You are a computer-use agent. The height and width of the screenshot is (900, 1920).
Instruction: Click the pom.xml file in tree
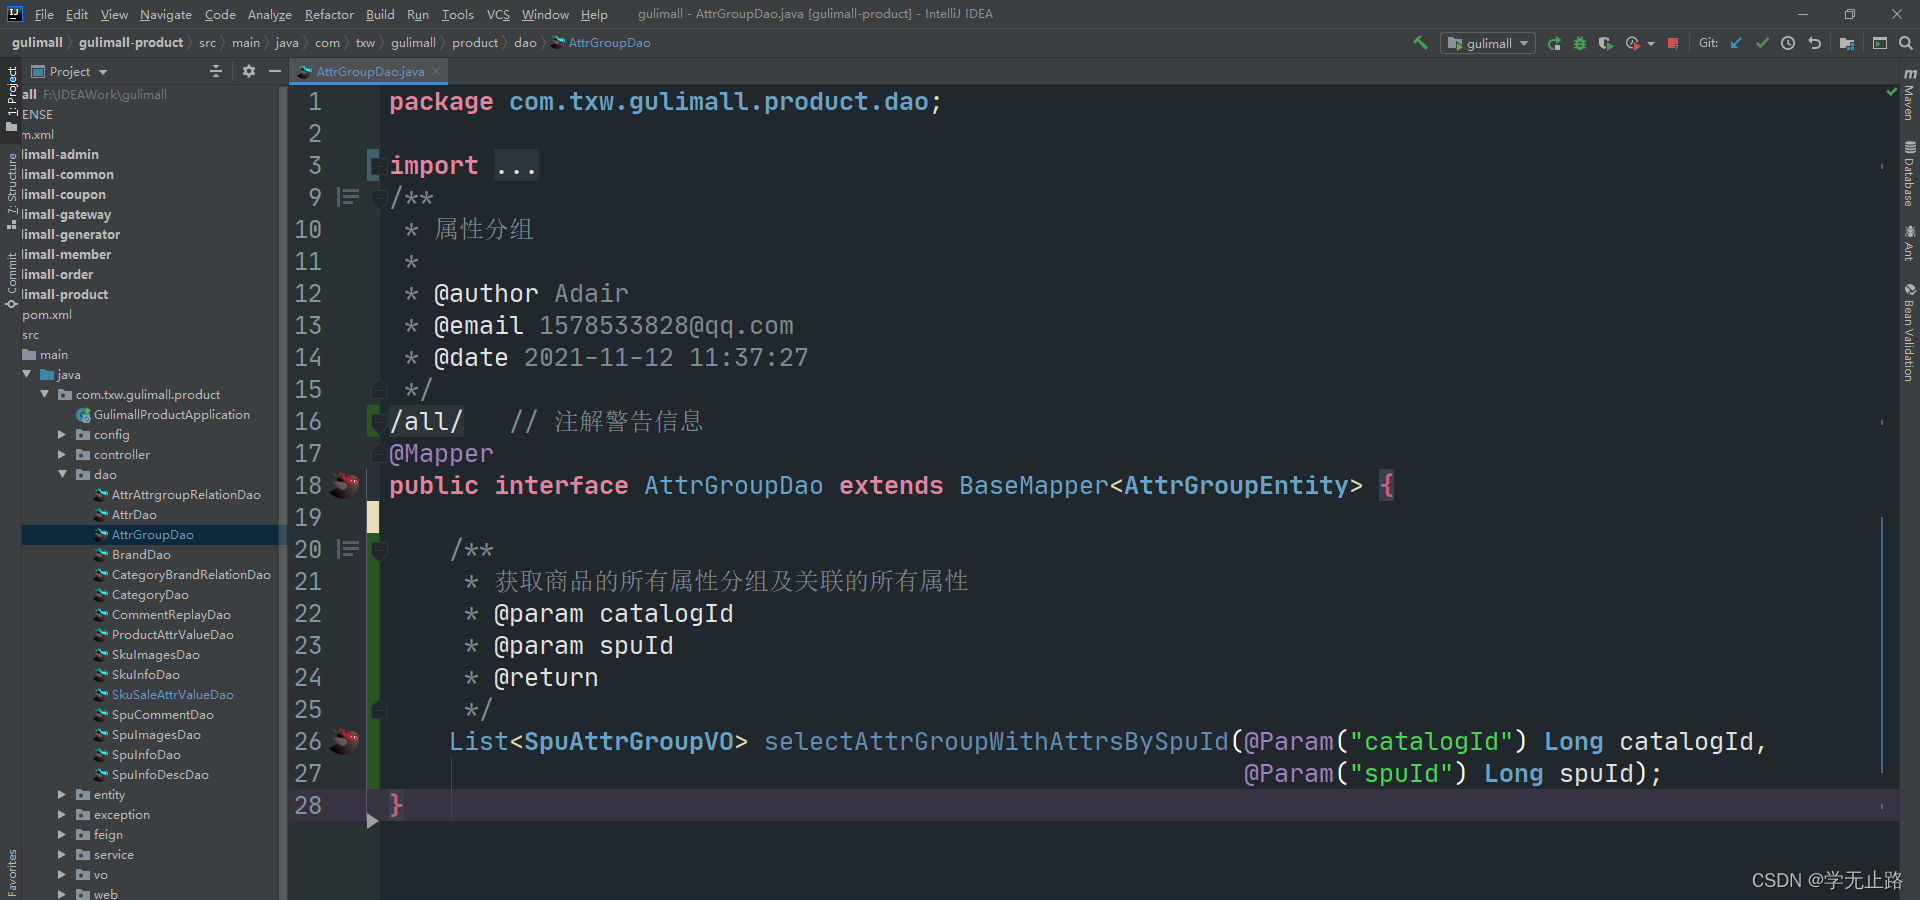coord(47,314)
